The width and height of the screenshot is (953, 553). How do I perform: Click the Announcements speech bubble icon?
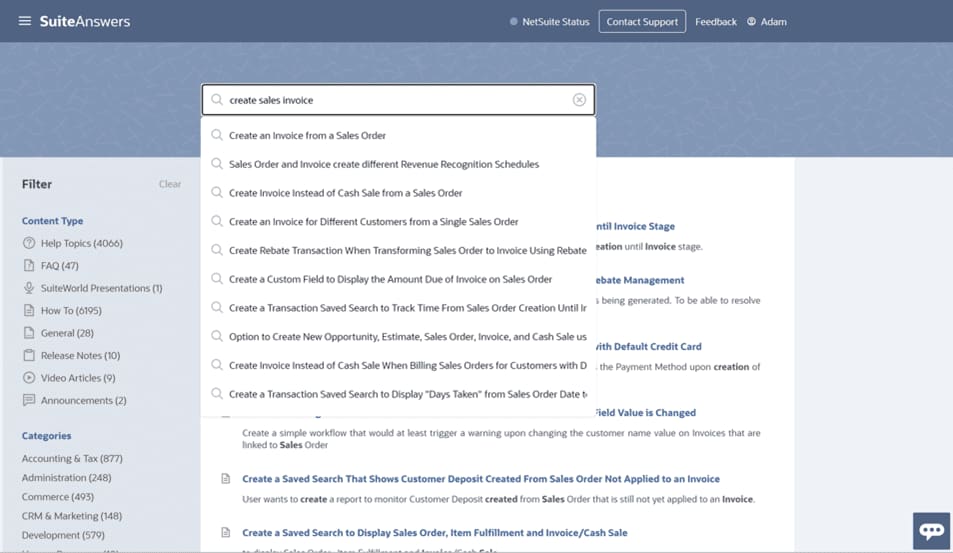29,400
